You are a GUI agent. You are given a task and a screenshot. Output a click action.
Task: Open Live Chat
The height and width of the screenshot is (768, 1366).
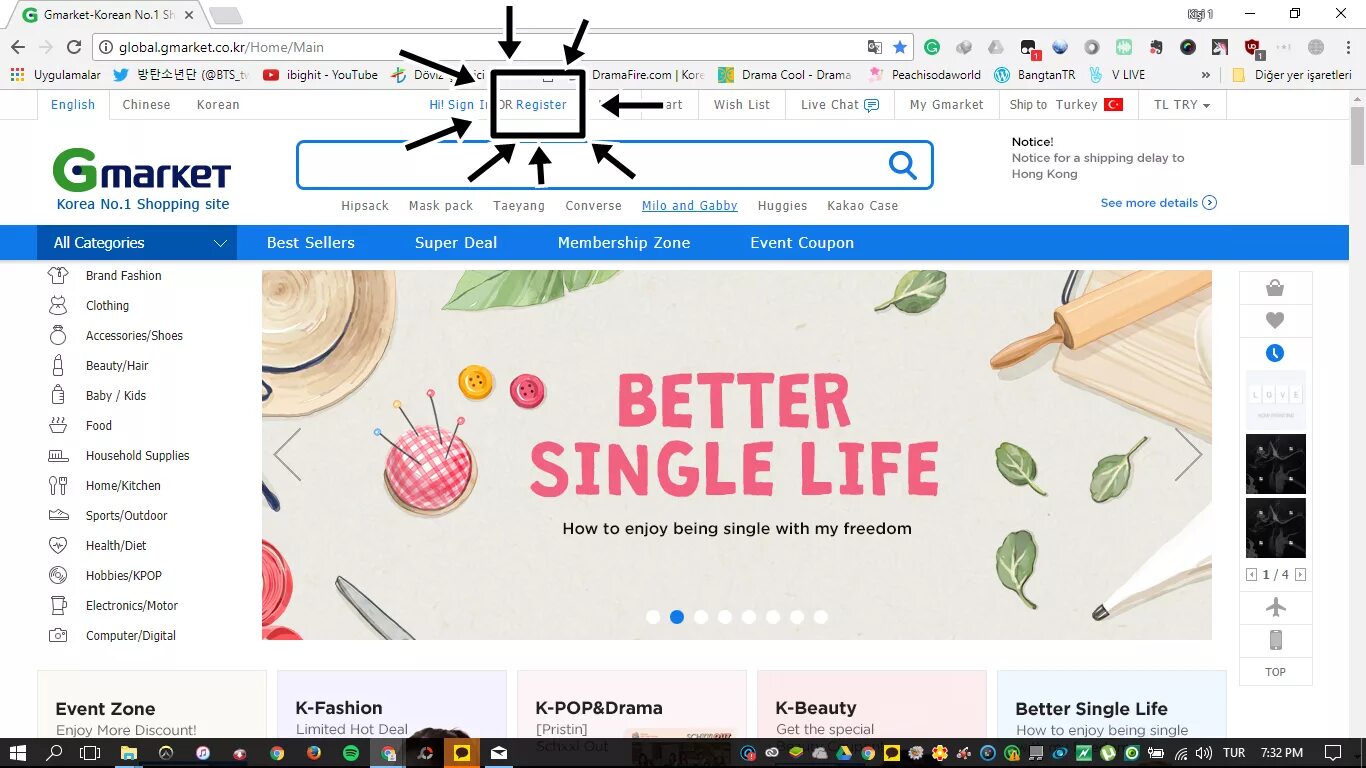click(x=840, y=104)
